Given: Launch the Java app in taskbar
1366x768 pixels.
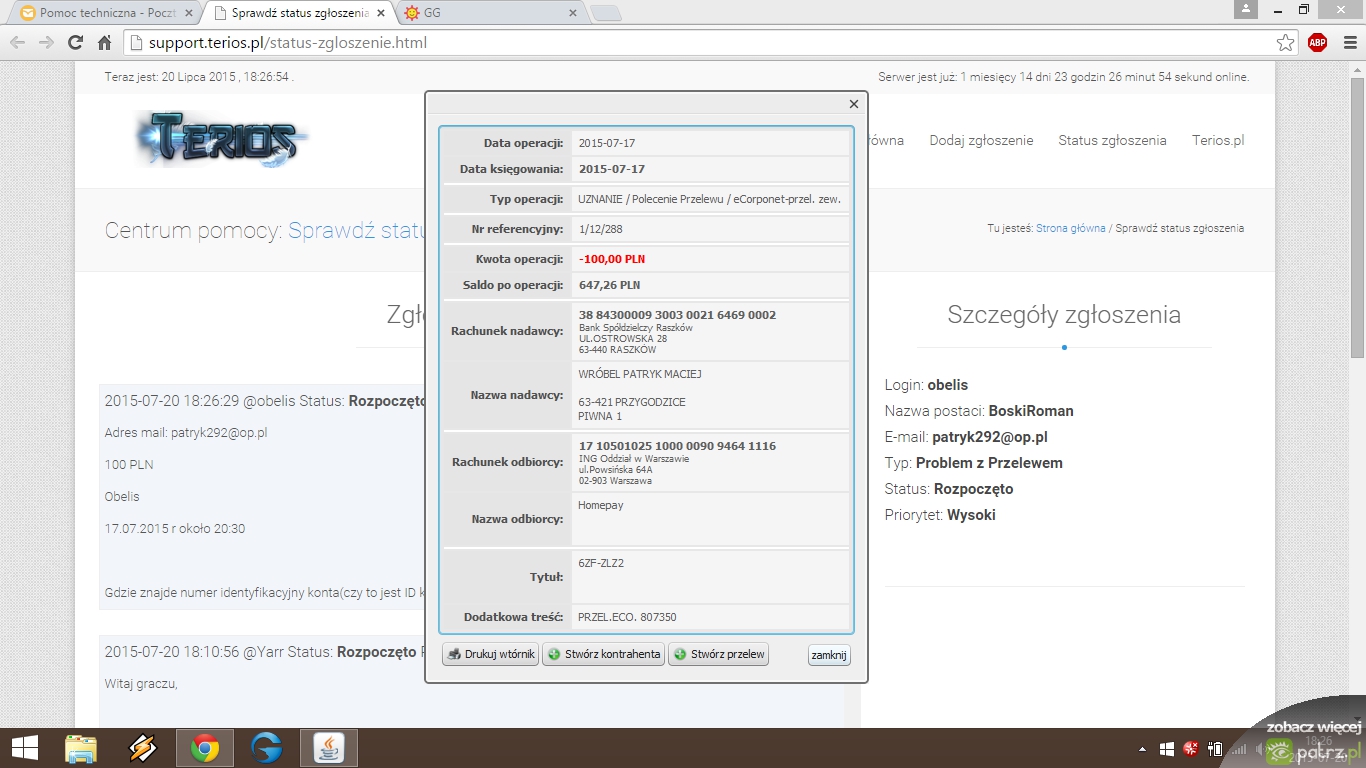Looking at the screenshot, I should click(x=328, y=748).
